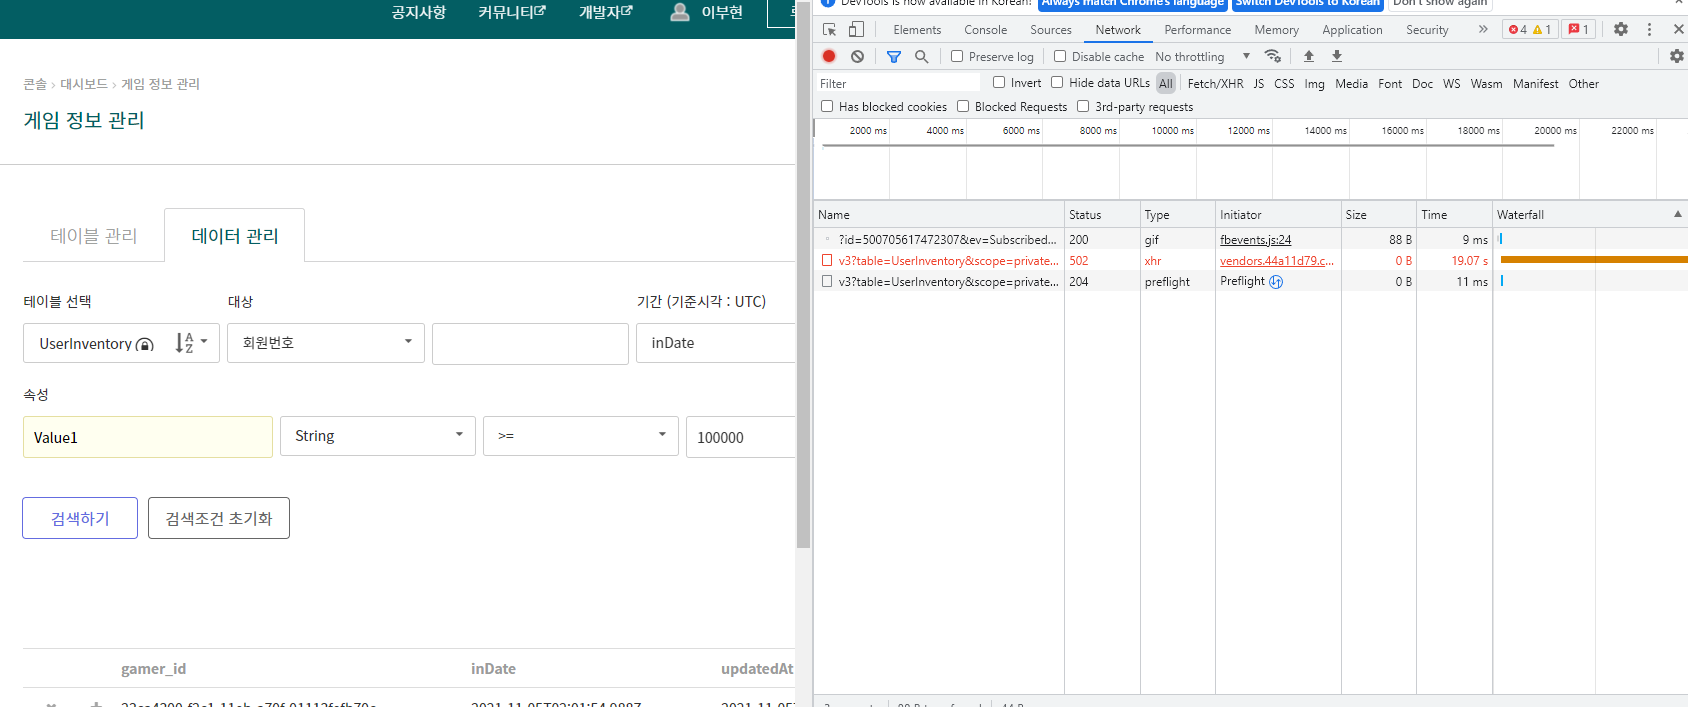Viewport: 1688px width, 707px height.
Task: Click the lock icon beside UserInventory
Action: tap(145, 344)
